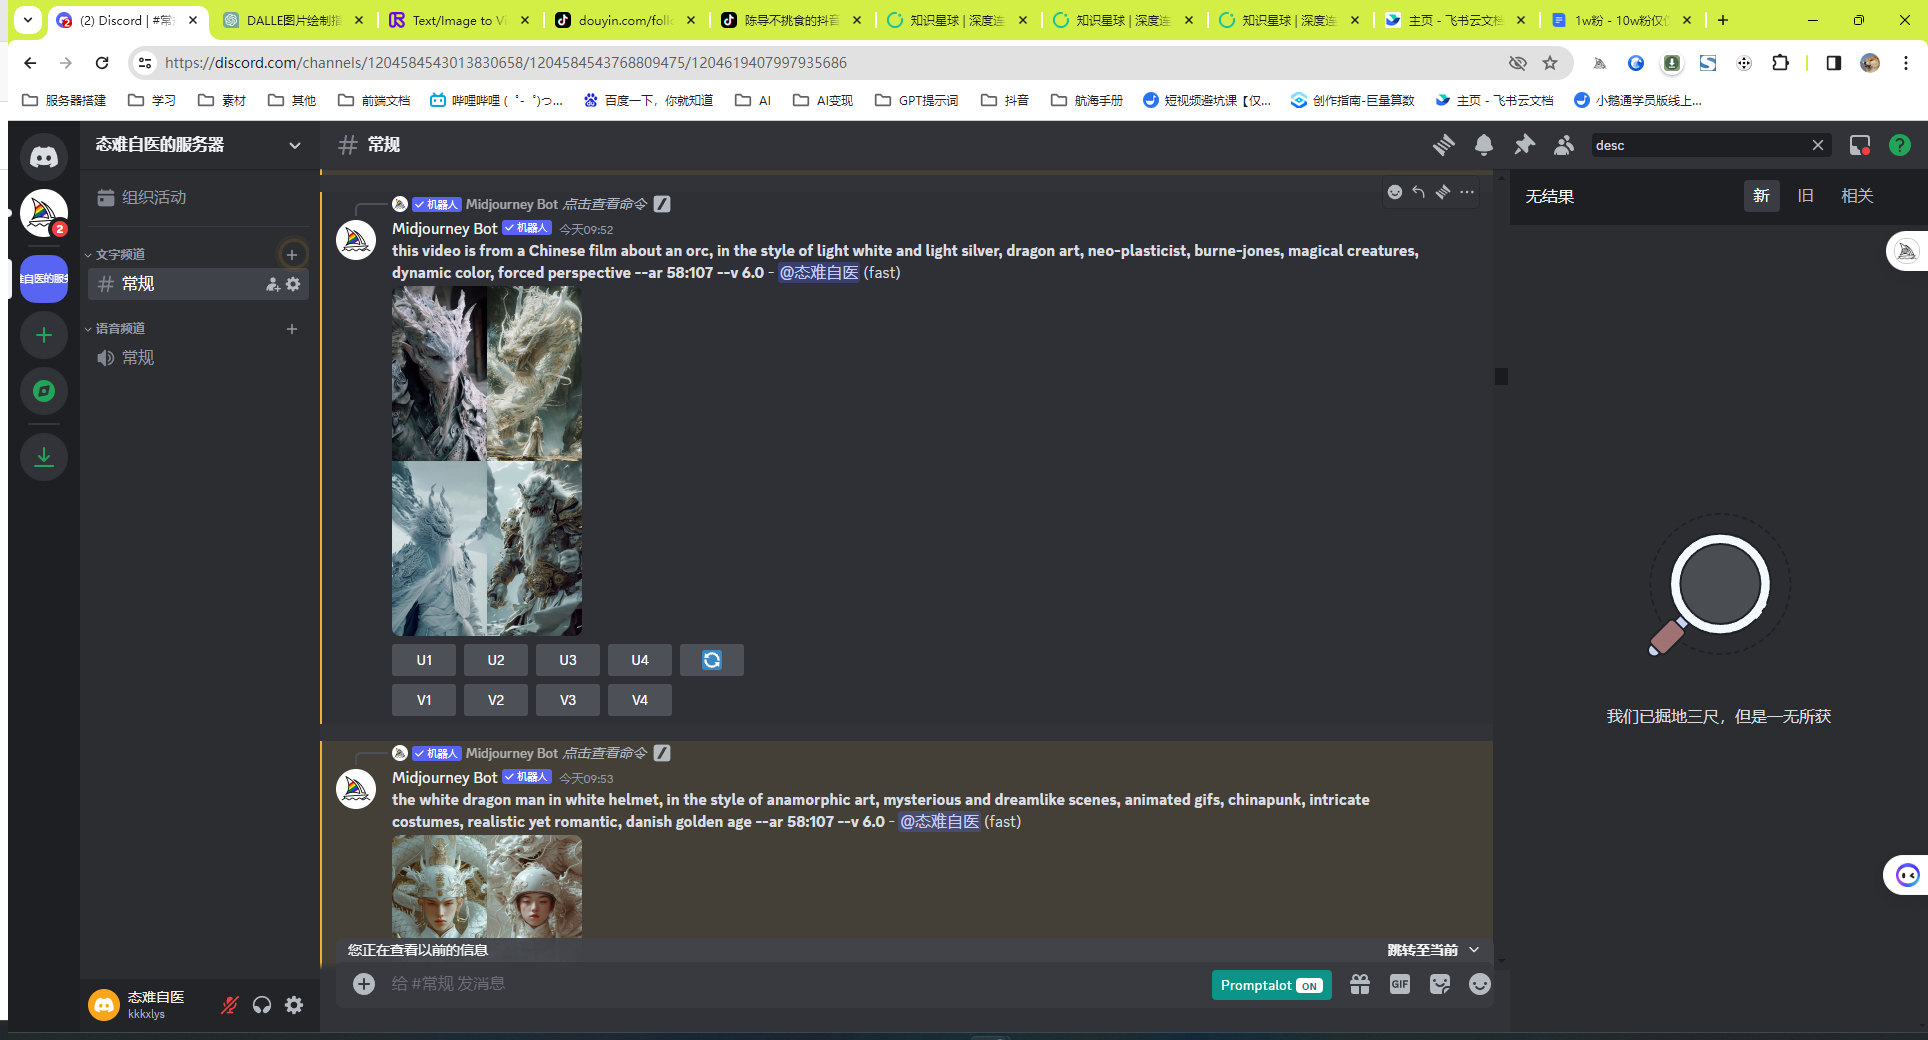Image resolution: width=1928 pixels, height=1040 pixels.
Task: Reply to the orc prompt message
Action: [x=1419, y=192]
